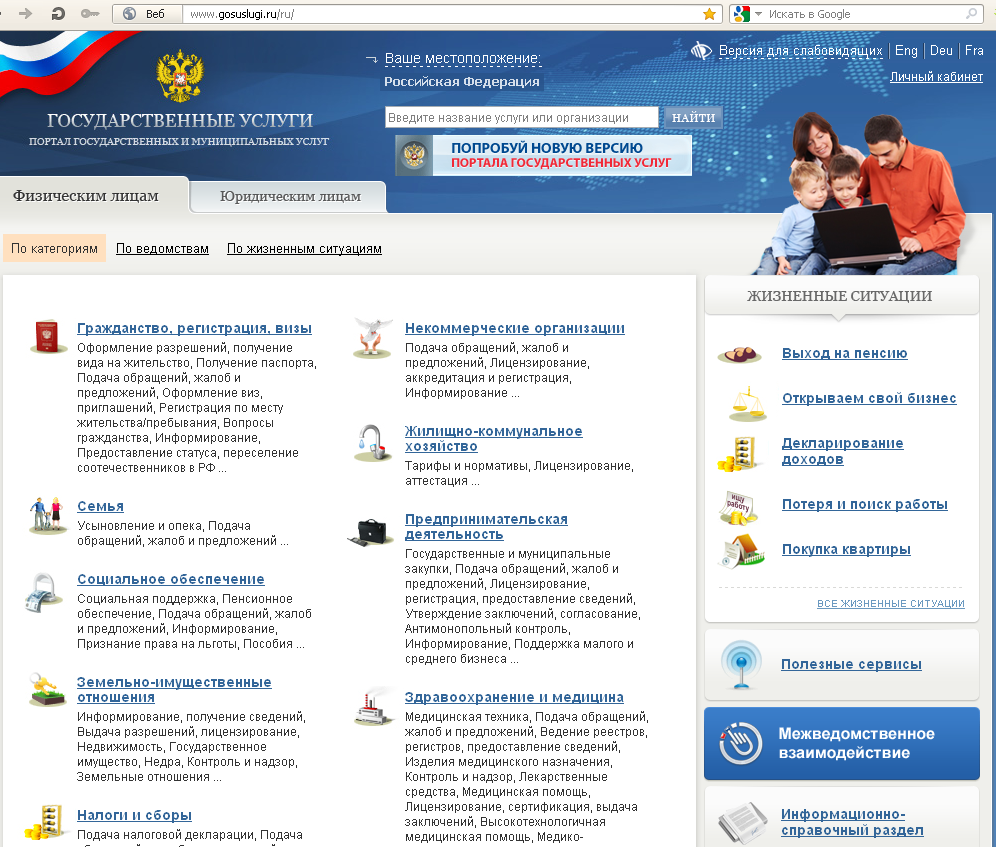Click the house icon for apartment purchase
This screenshot has width=996, height=847.
(x=742, y=550)
